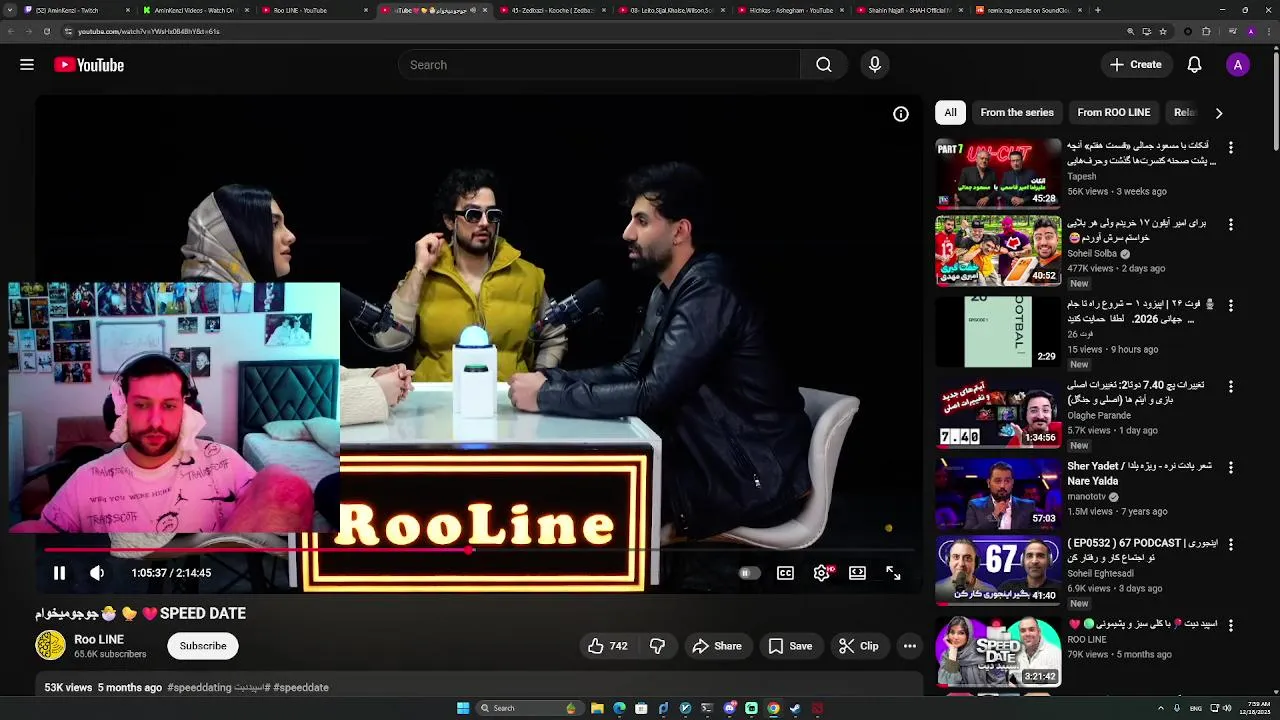Select the From ROO LINE chip
This screenshot has height=720, width=1280.
1114,113
